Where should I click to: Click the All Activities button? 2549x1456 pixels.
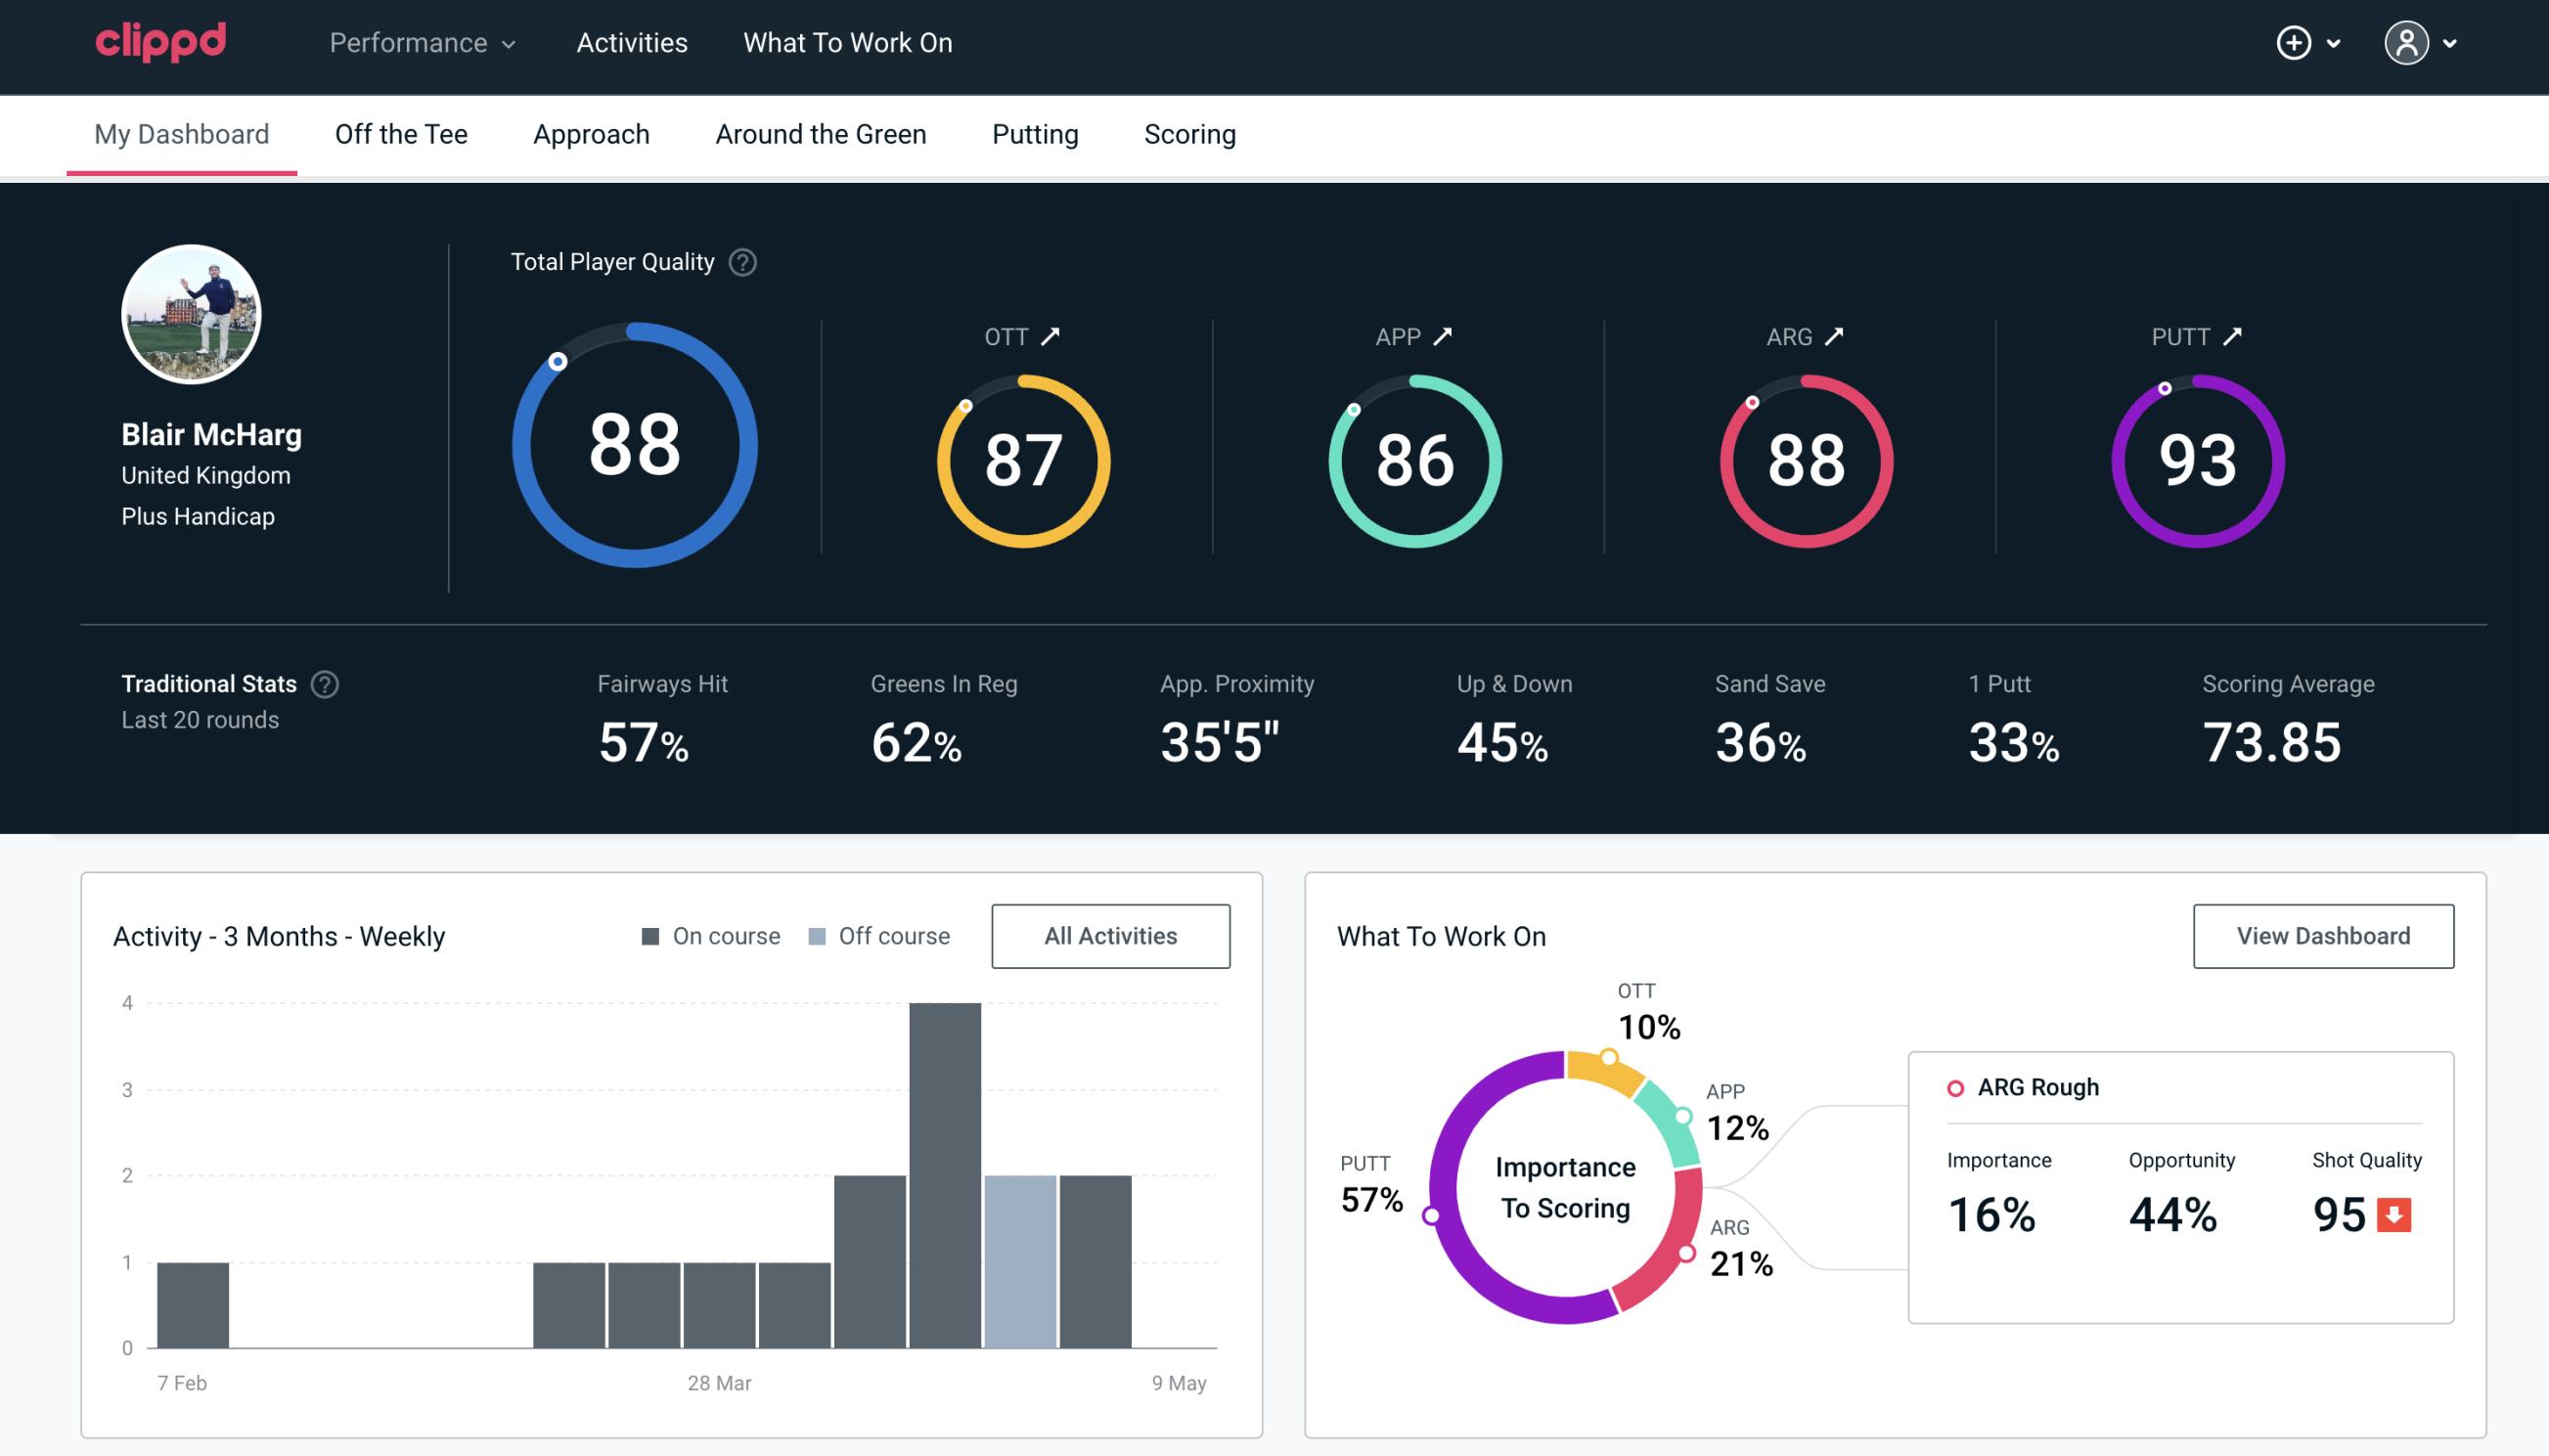[x=1110, y=935]
